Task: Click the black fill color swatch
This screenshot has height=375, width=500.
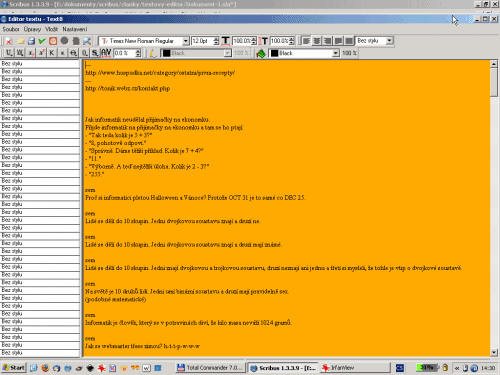Action: (274, 53)
